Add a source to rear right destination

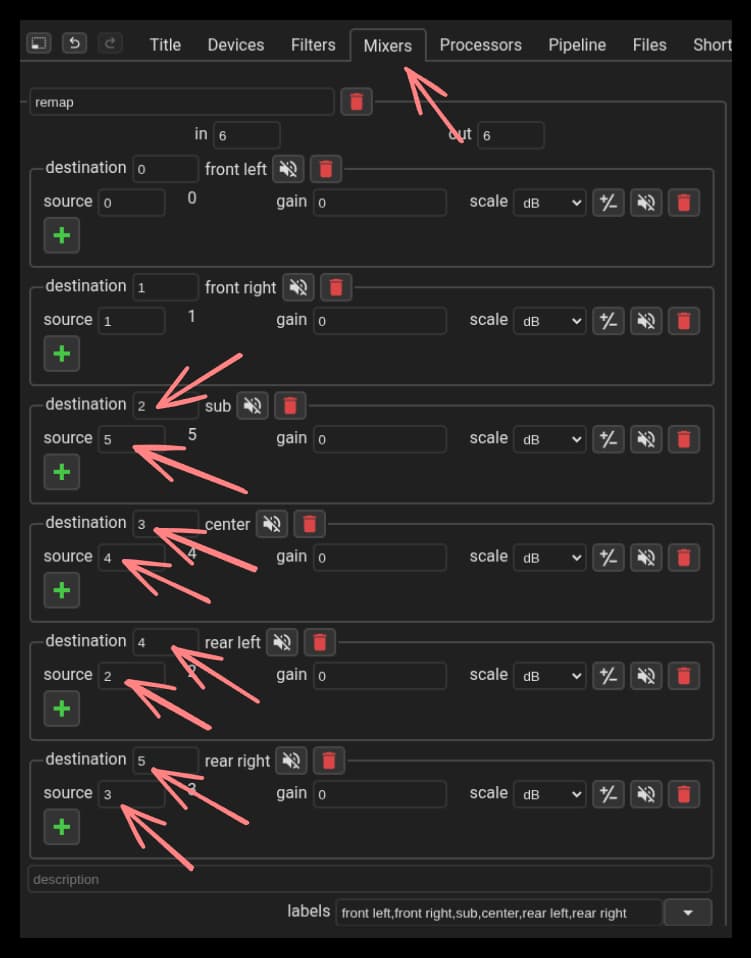[x=61, y=827]
